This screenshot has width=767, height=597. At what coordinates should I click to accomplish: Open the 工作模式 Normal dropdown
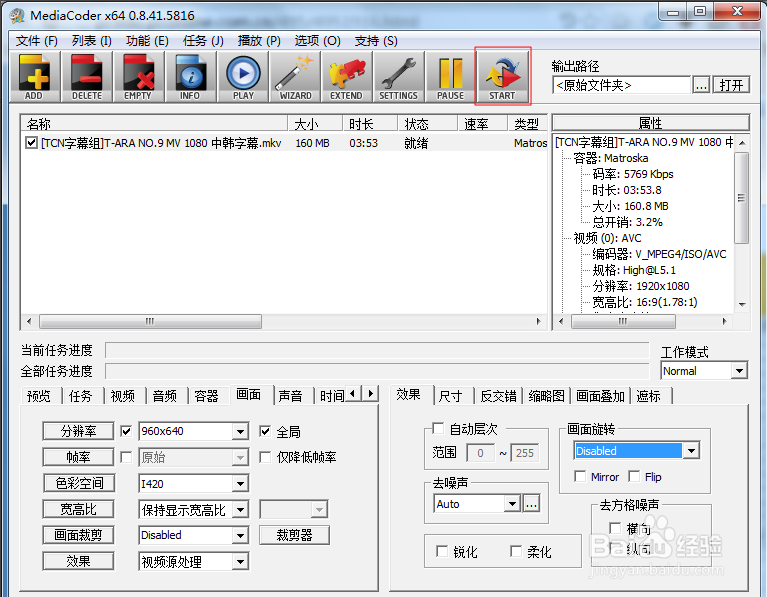[739, 371]
